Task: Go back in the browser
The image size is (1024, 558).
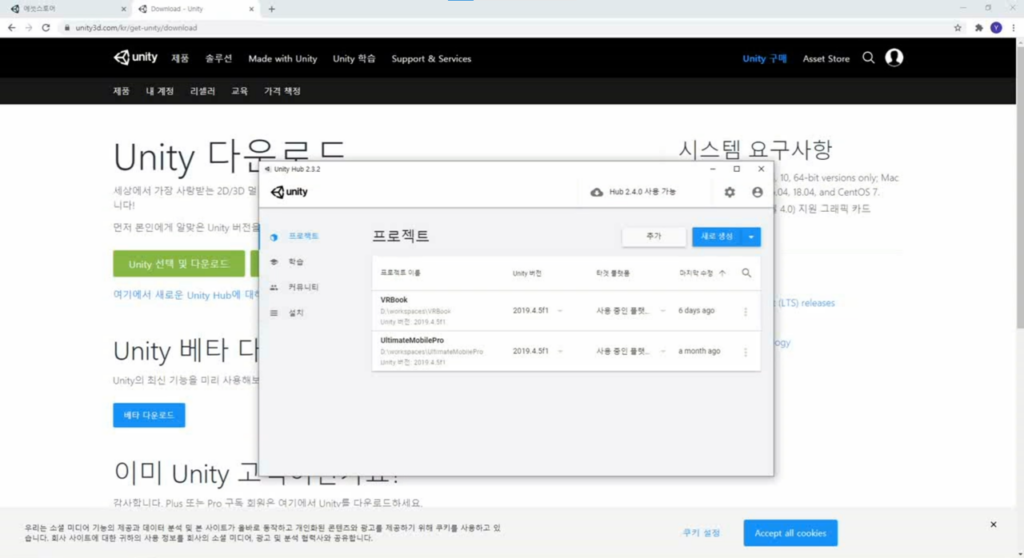Action: pyautogui.click(x=11, y=28)
